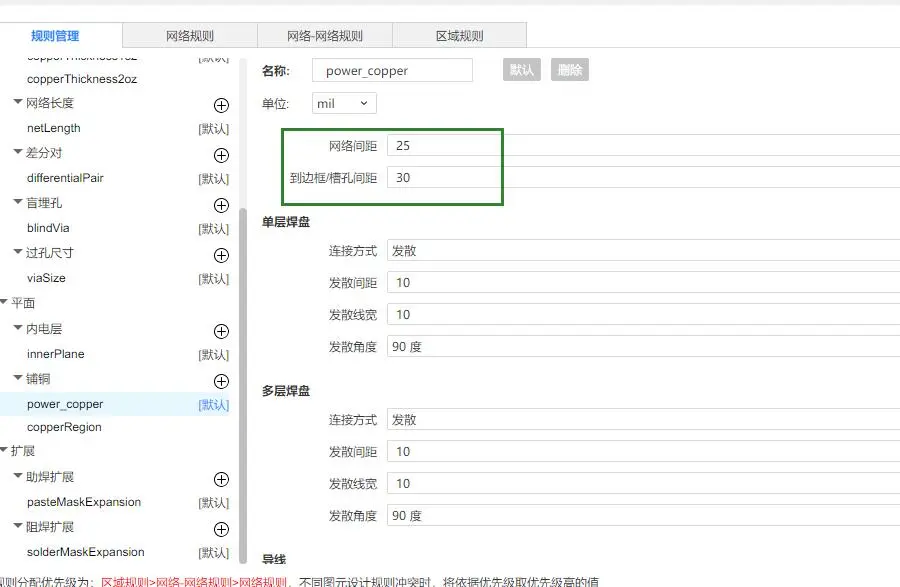Viewport: 900px width, 587px height.
Task: Add new 盲埋孔 rule with plus icon
Action: pos(221,205)
